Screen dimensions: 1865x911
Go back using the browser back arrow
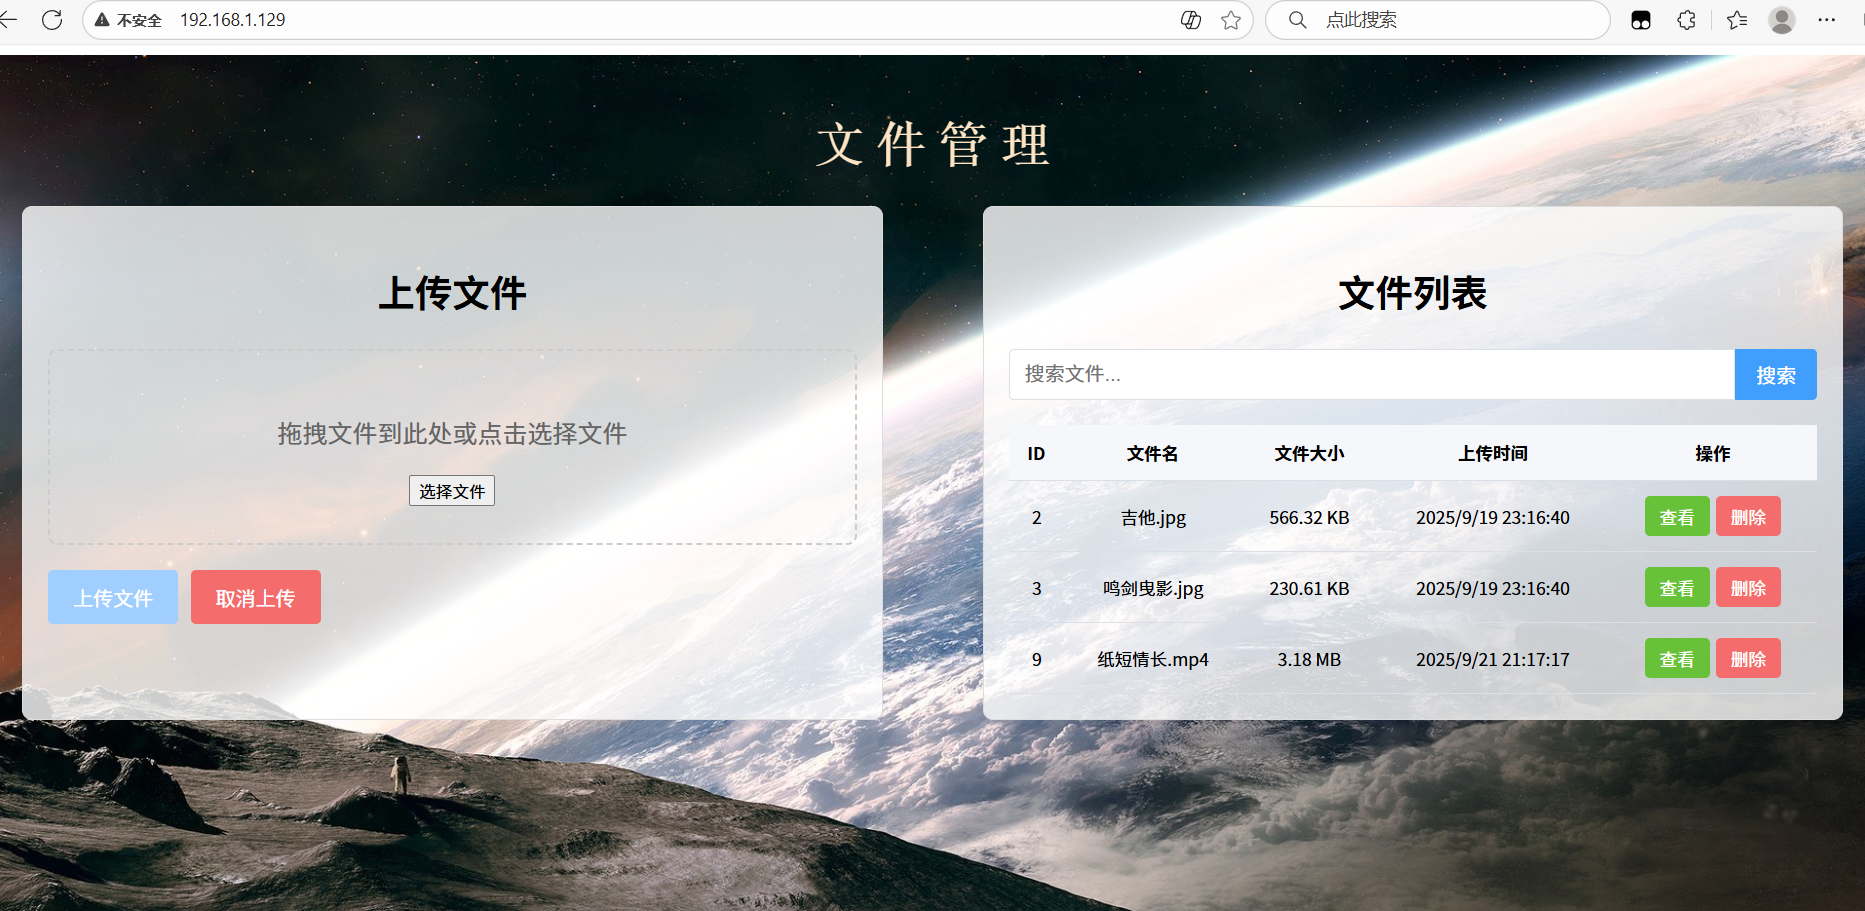pyautogui.click(x=8, y=20)
